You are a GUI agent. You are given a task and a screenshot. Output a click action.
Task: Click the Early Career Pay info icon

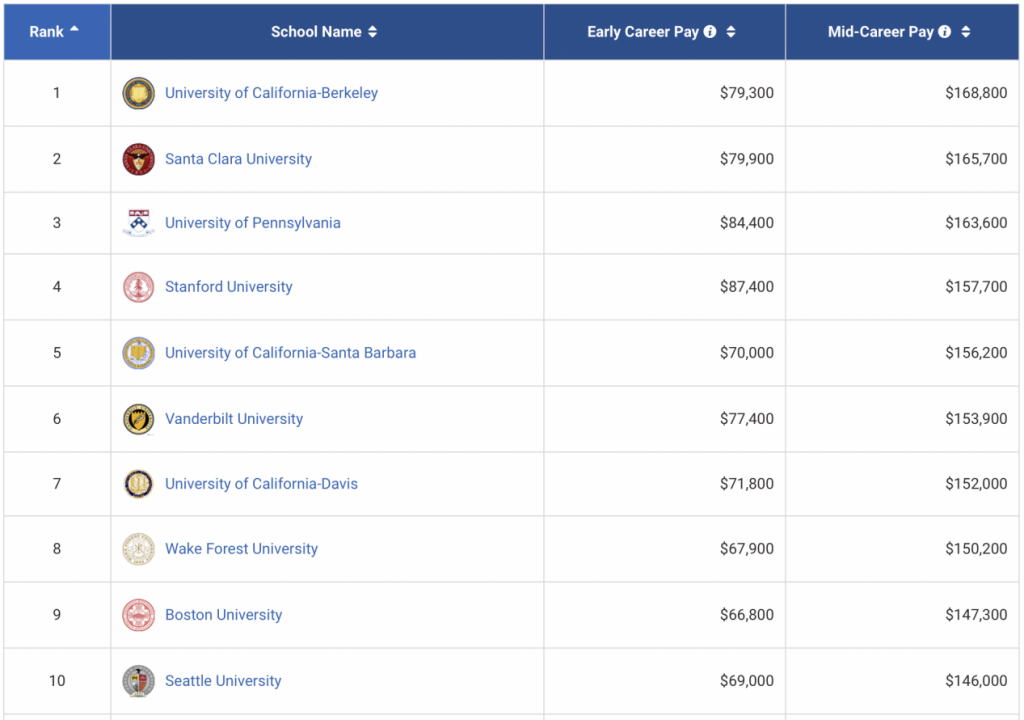pos(710,31)
